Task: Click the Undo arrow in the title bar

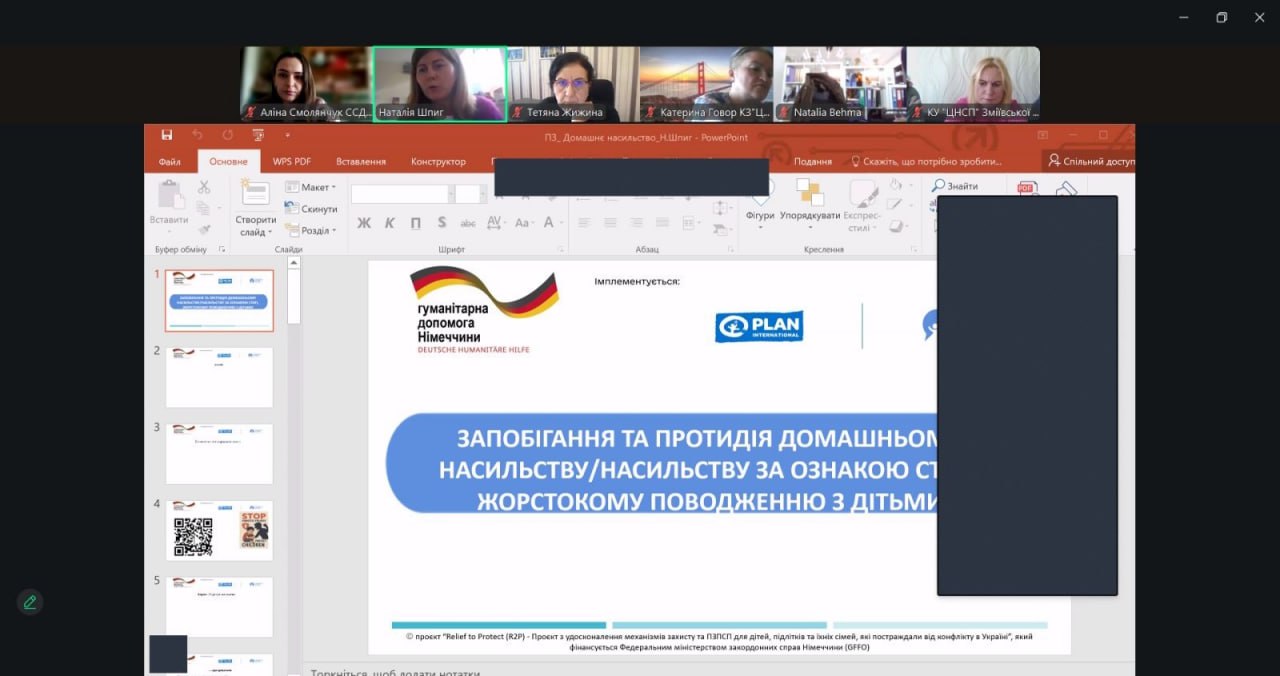Action: click(x=197, y=136)
